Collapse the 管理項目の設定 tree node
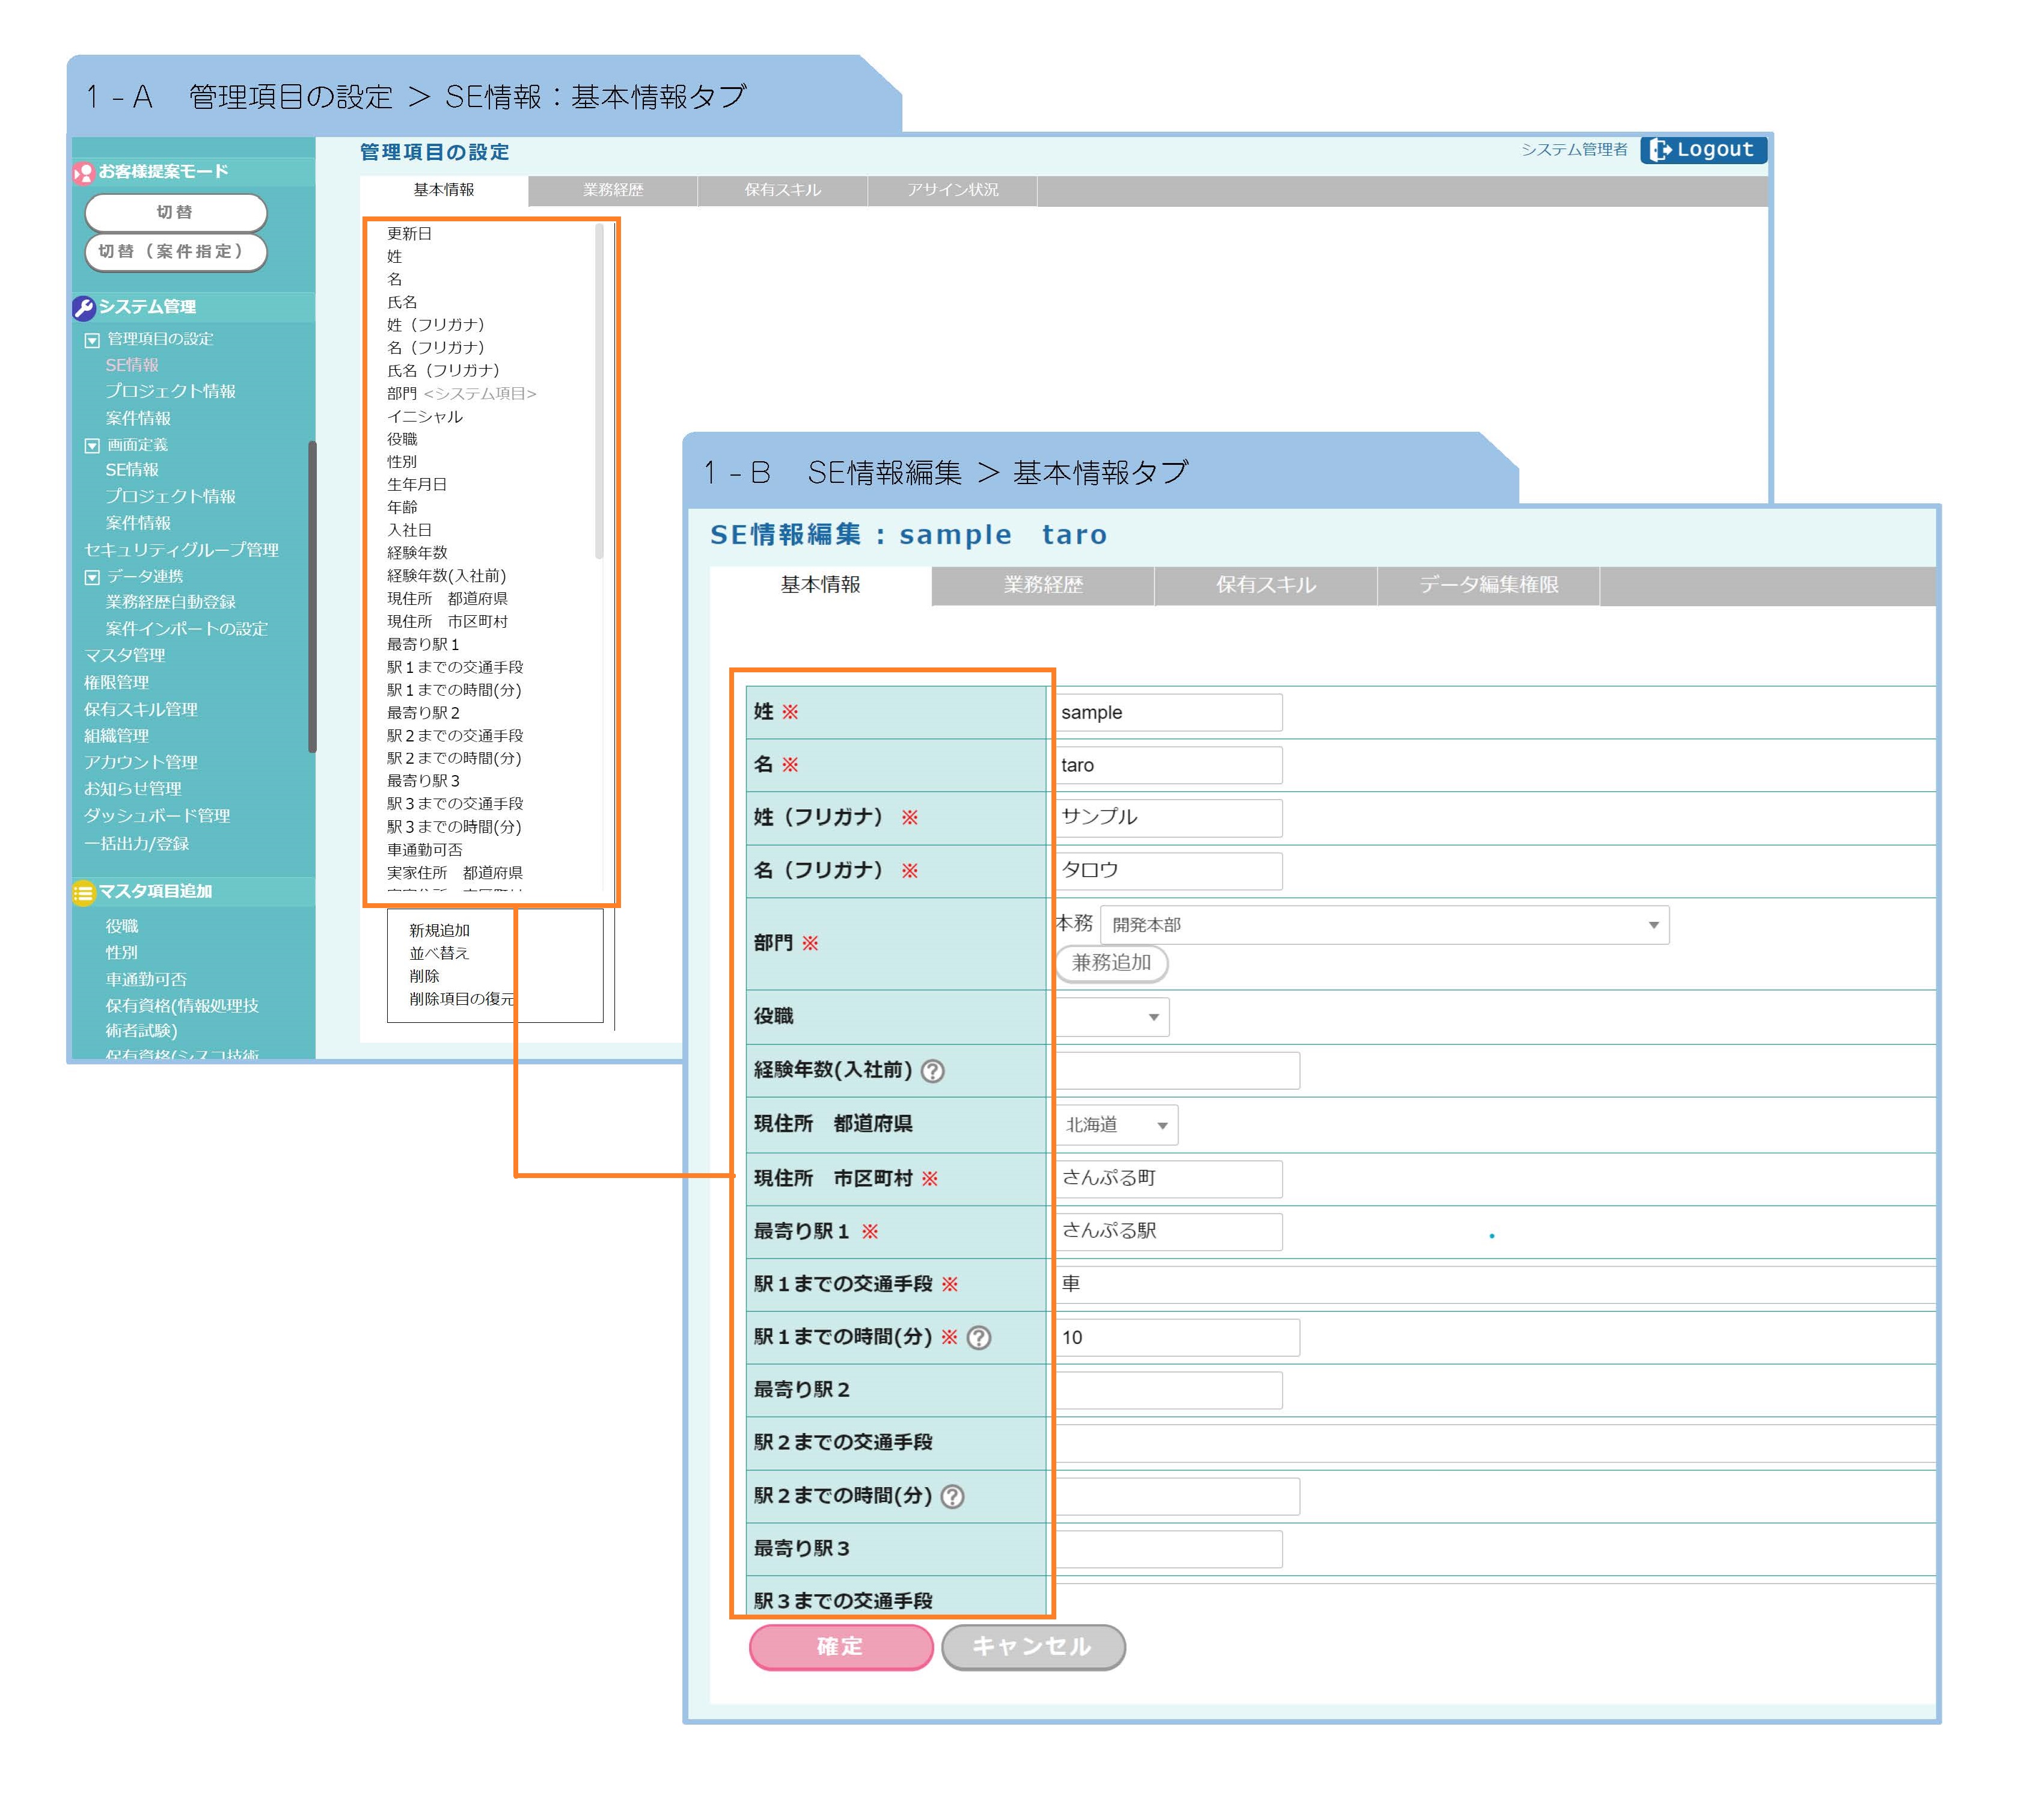This screenshot has height=1795, width=2044. tap(92, 340)
